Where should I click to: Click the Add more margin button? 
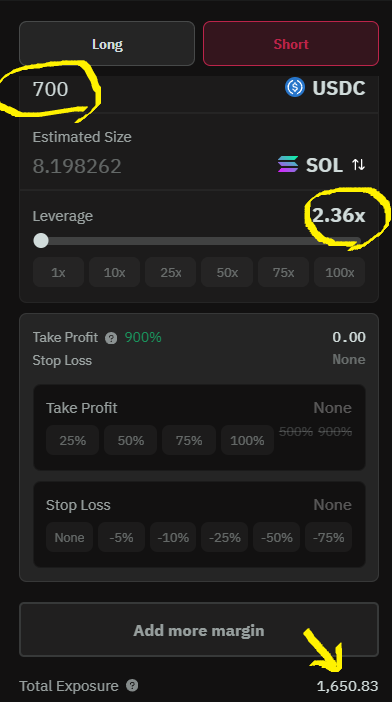click(199, 629)
